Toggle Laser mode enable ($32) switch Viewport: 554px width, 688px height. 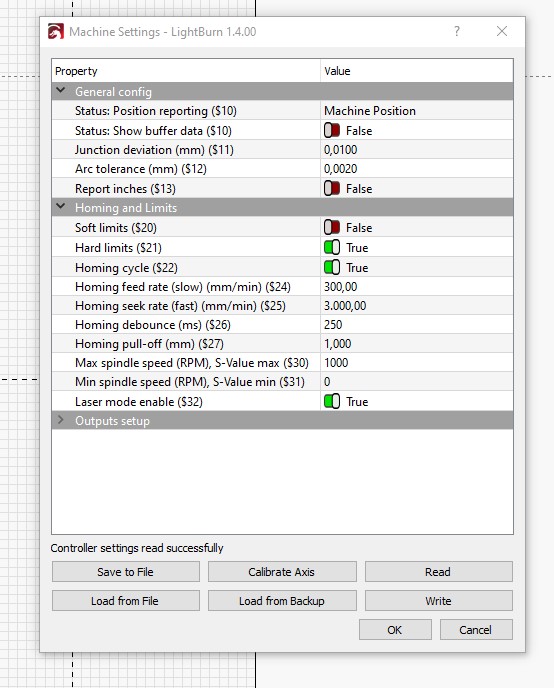point(332,401)
